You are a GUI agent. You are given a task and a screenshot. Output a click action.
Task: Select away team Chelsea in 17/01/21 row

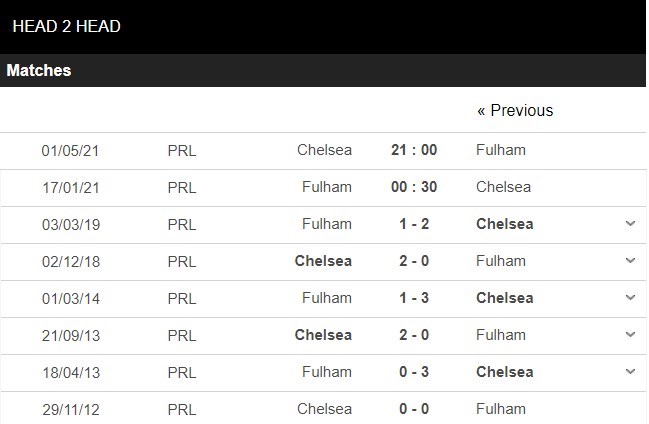tap(503, 187)
